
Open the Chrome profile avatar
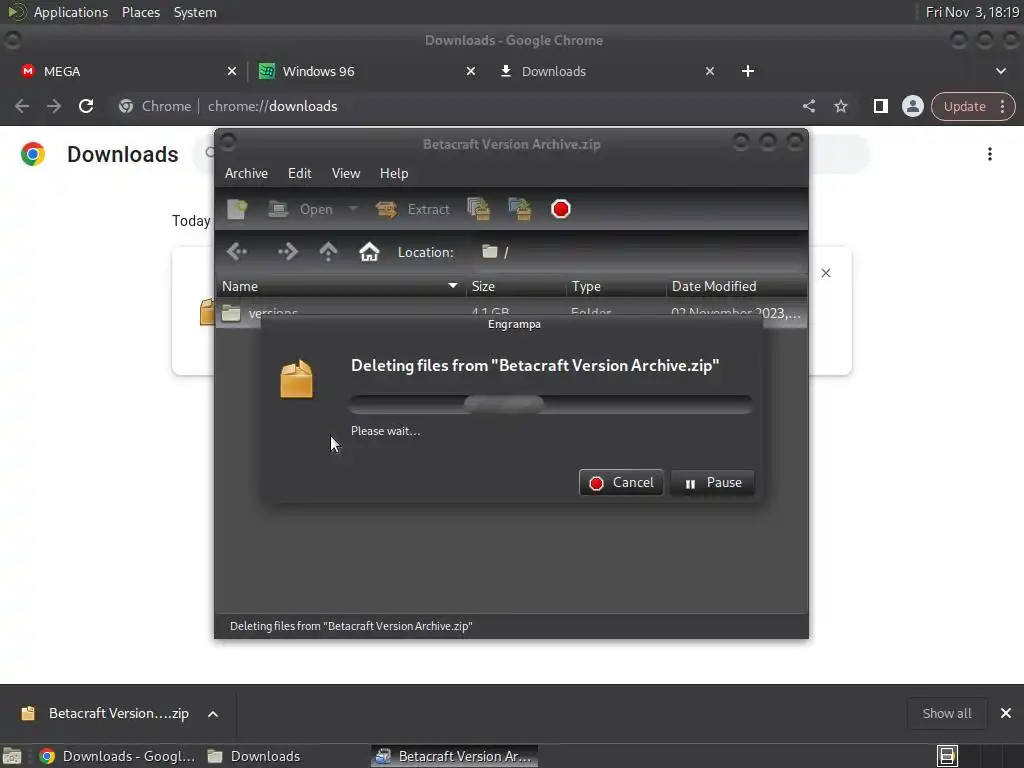[913, 106]
